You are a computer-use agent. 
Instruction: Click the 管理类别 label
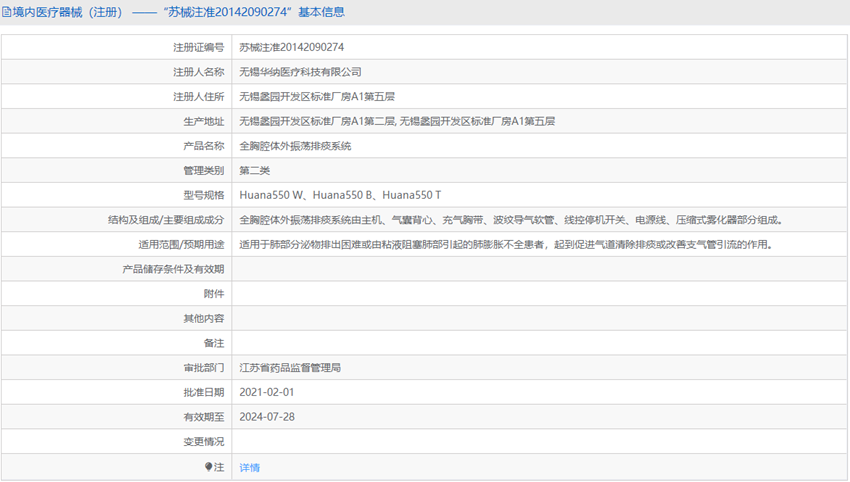coord(204,170)
